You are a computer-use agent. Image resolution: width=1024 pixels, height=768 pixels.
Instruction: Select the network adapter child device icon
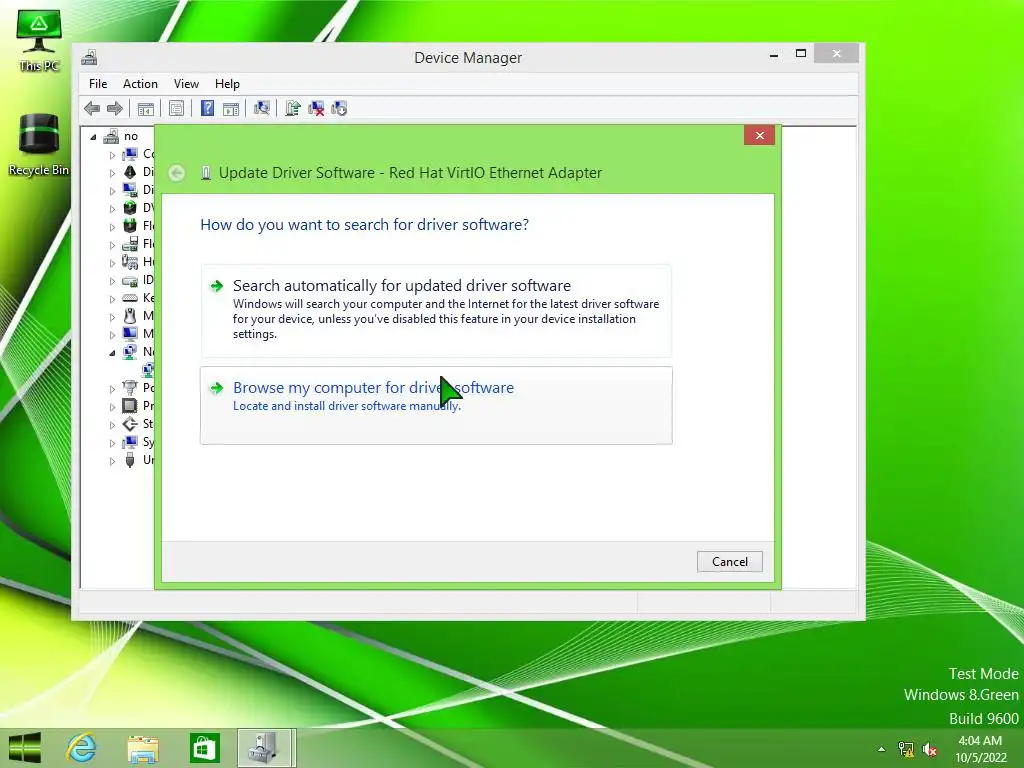point(149,370)
